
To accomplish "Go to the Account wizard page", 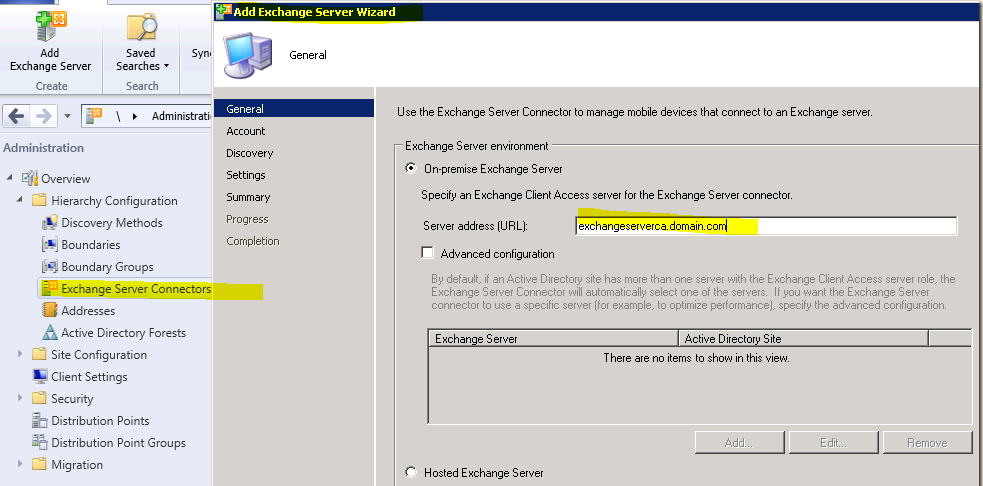I will [x=246, y=130].
